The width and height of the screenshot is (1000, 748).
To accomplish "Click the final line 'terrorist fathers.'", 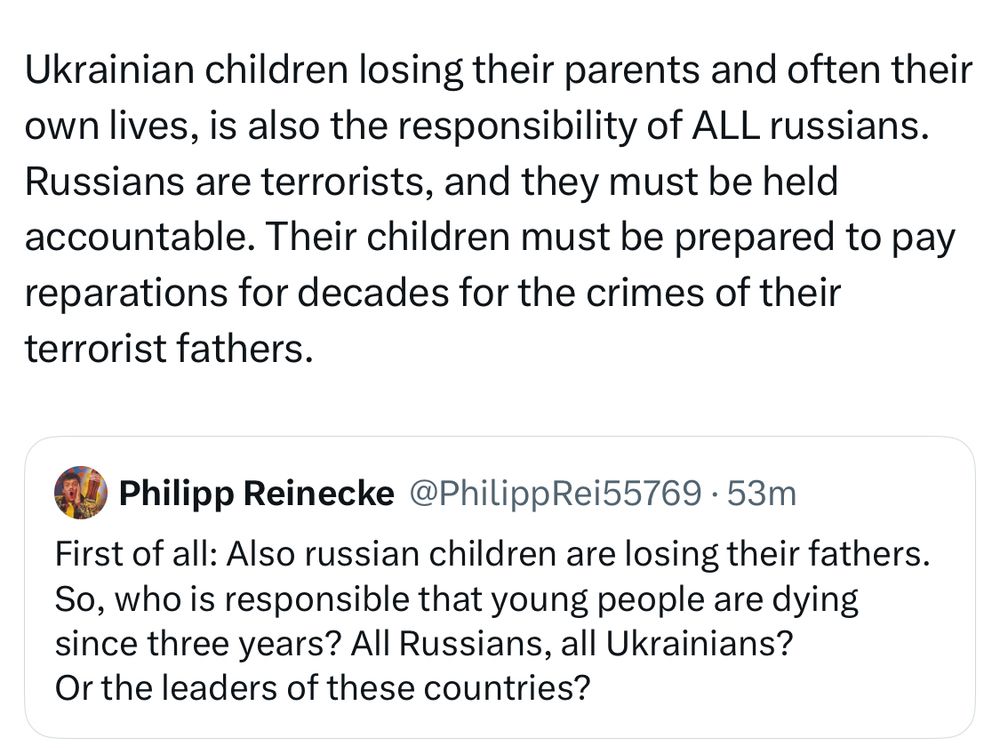I will (x=169, y=348).
